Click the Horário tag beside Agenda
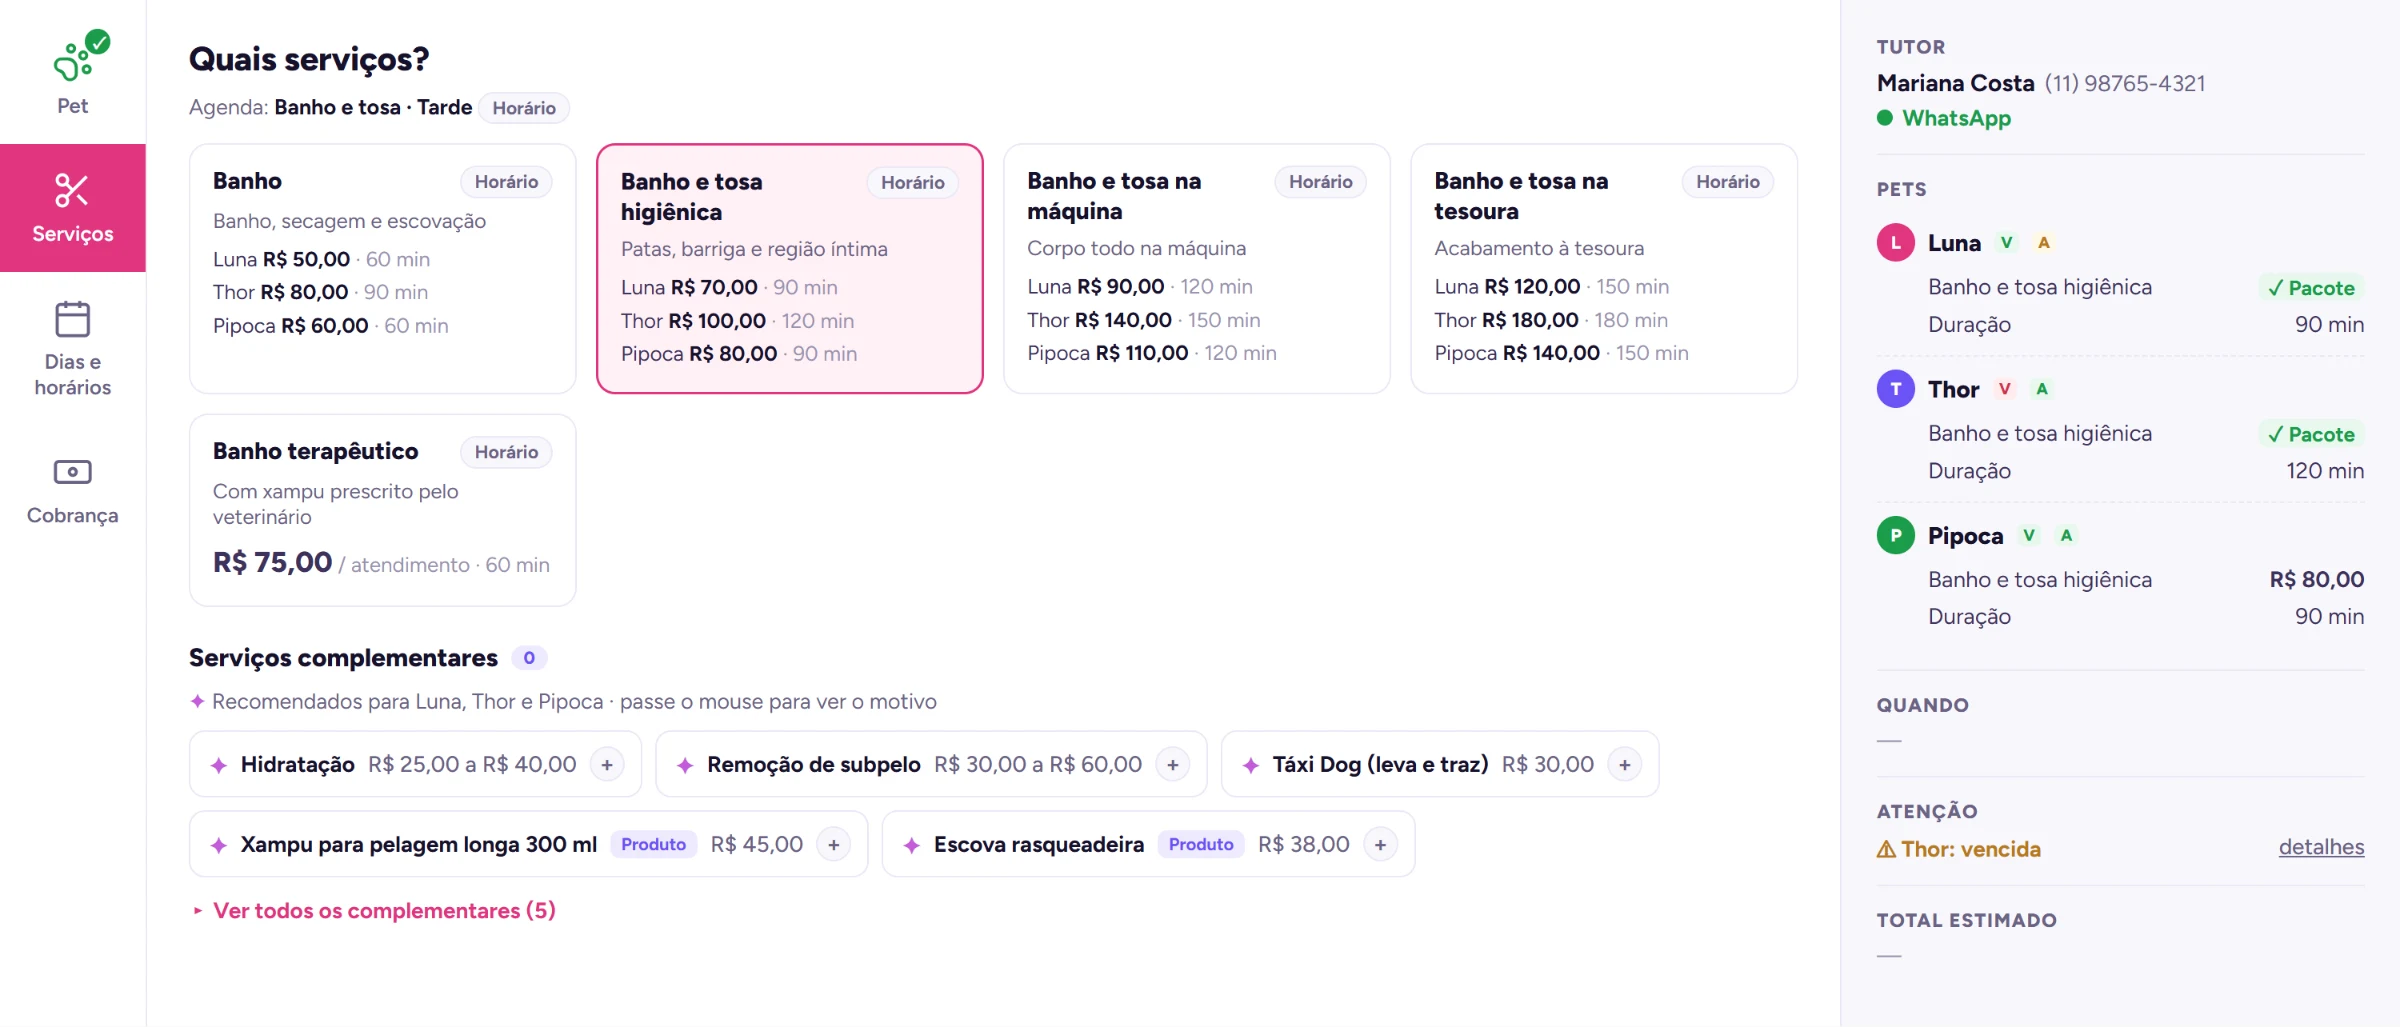Screen dimensions: 2400x1027 click(x=524, y=108)
